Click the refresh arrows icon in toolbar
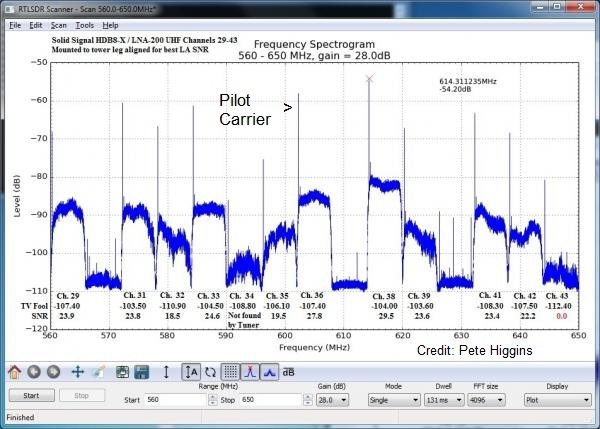 point(211,371)
